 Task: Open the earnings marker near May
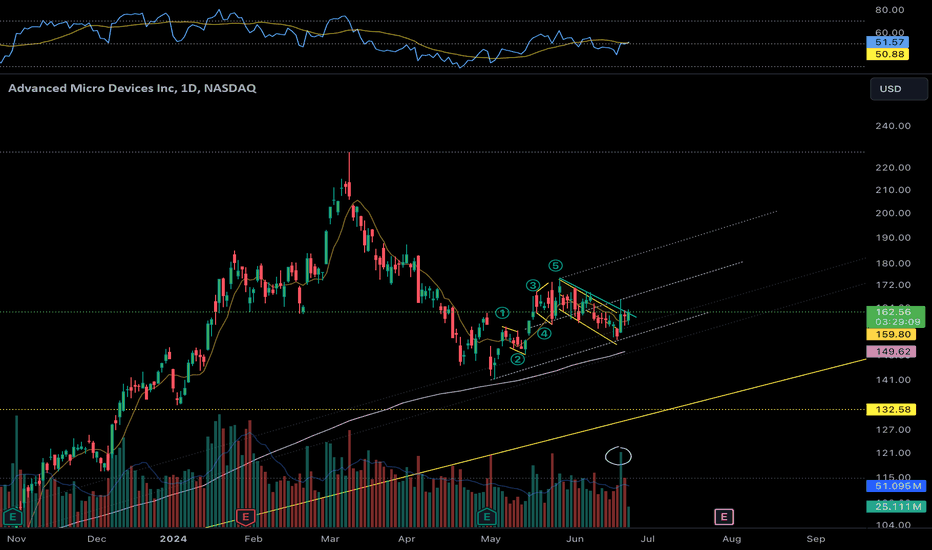[x=487, y=517]
